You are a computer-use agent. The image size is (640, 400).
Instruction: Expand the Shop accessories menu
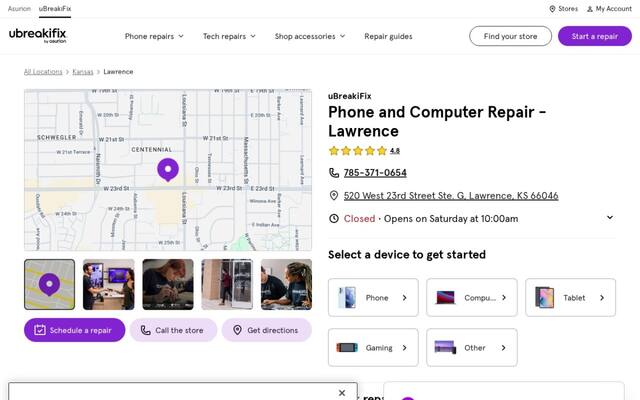pyautogui.click(x=310, y=36)
